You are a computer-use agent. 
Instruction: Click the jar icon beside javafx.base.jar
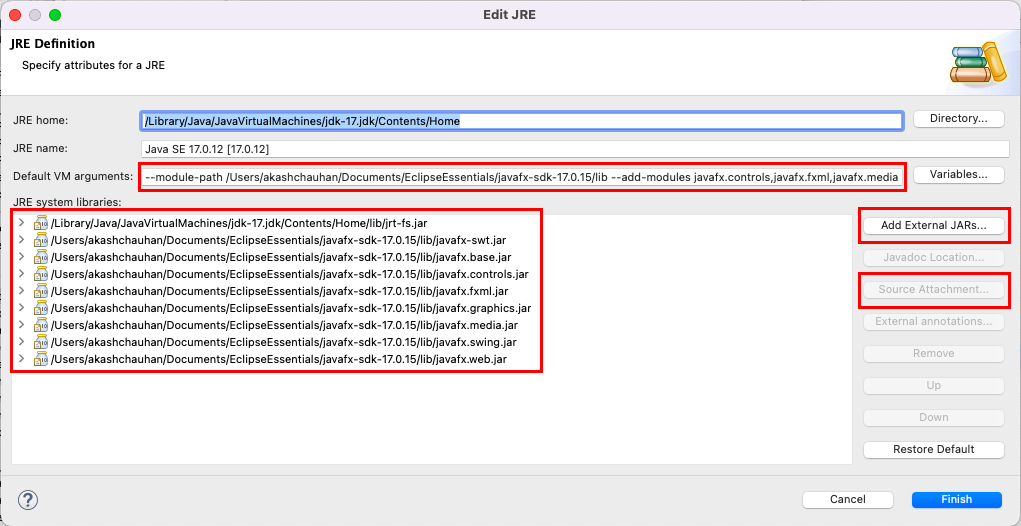(x=42, y=256)
